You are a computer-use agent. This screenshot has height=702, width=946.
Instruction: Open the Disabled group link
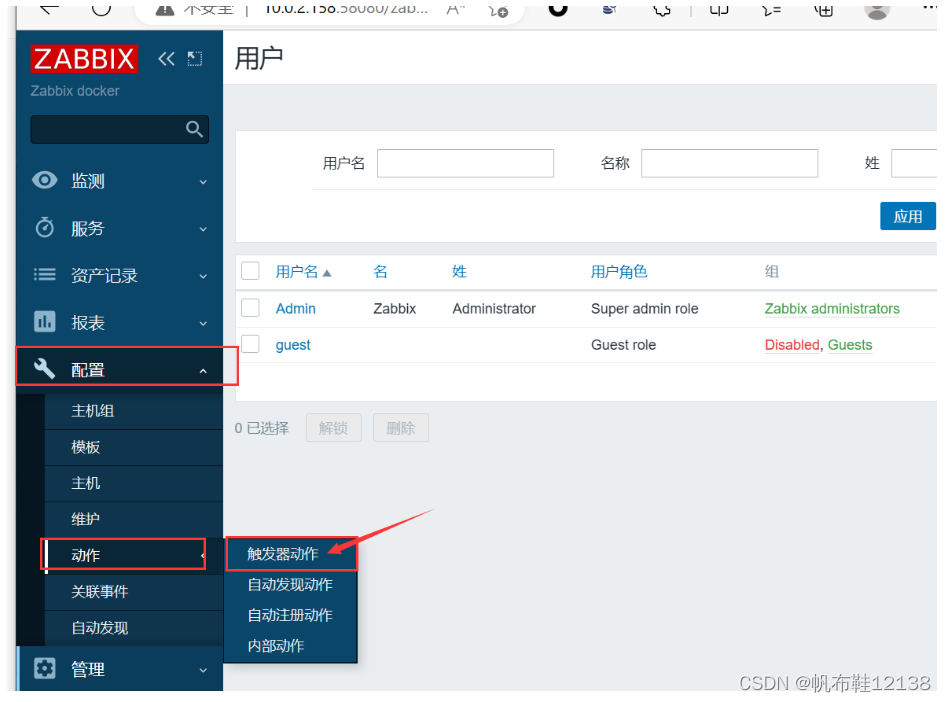pos(792,345)
